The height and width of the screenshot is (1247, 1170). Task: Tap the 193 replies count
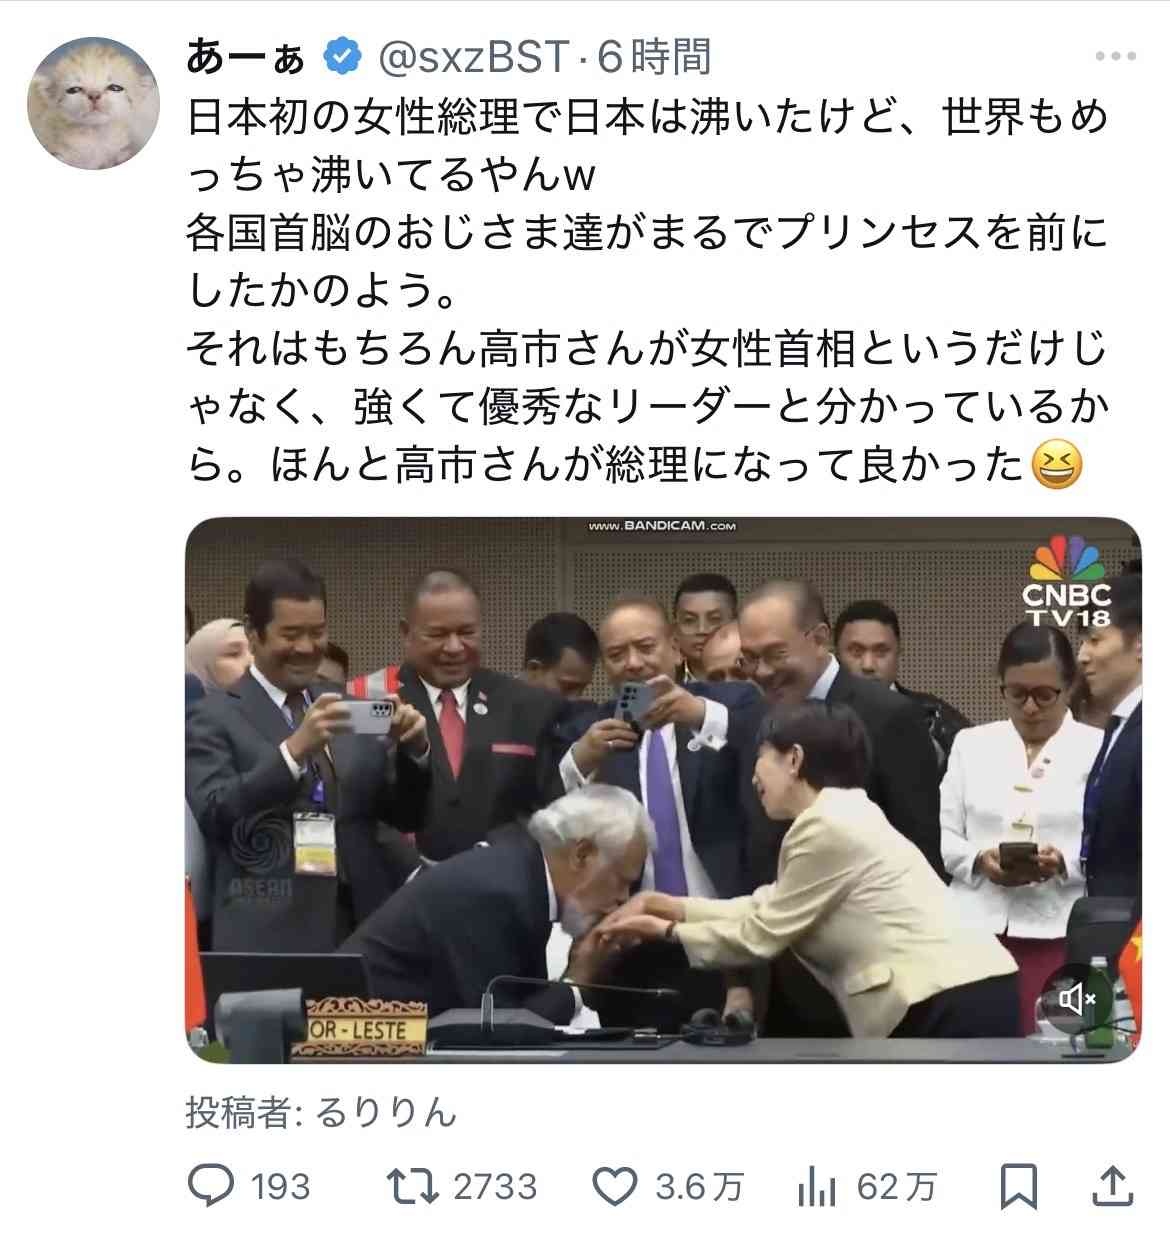click(280, 1187)
